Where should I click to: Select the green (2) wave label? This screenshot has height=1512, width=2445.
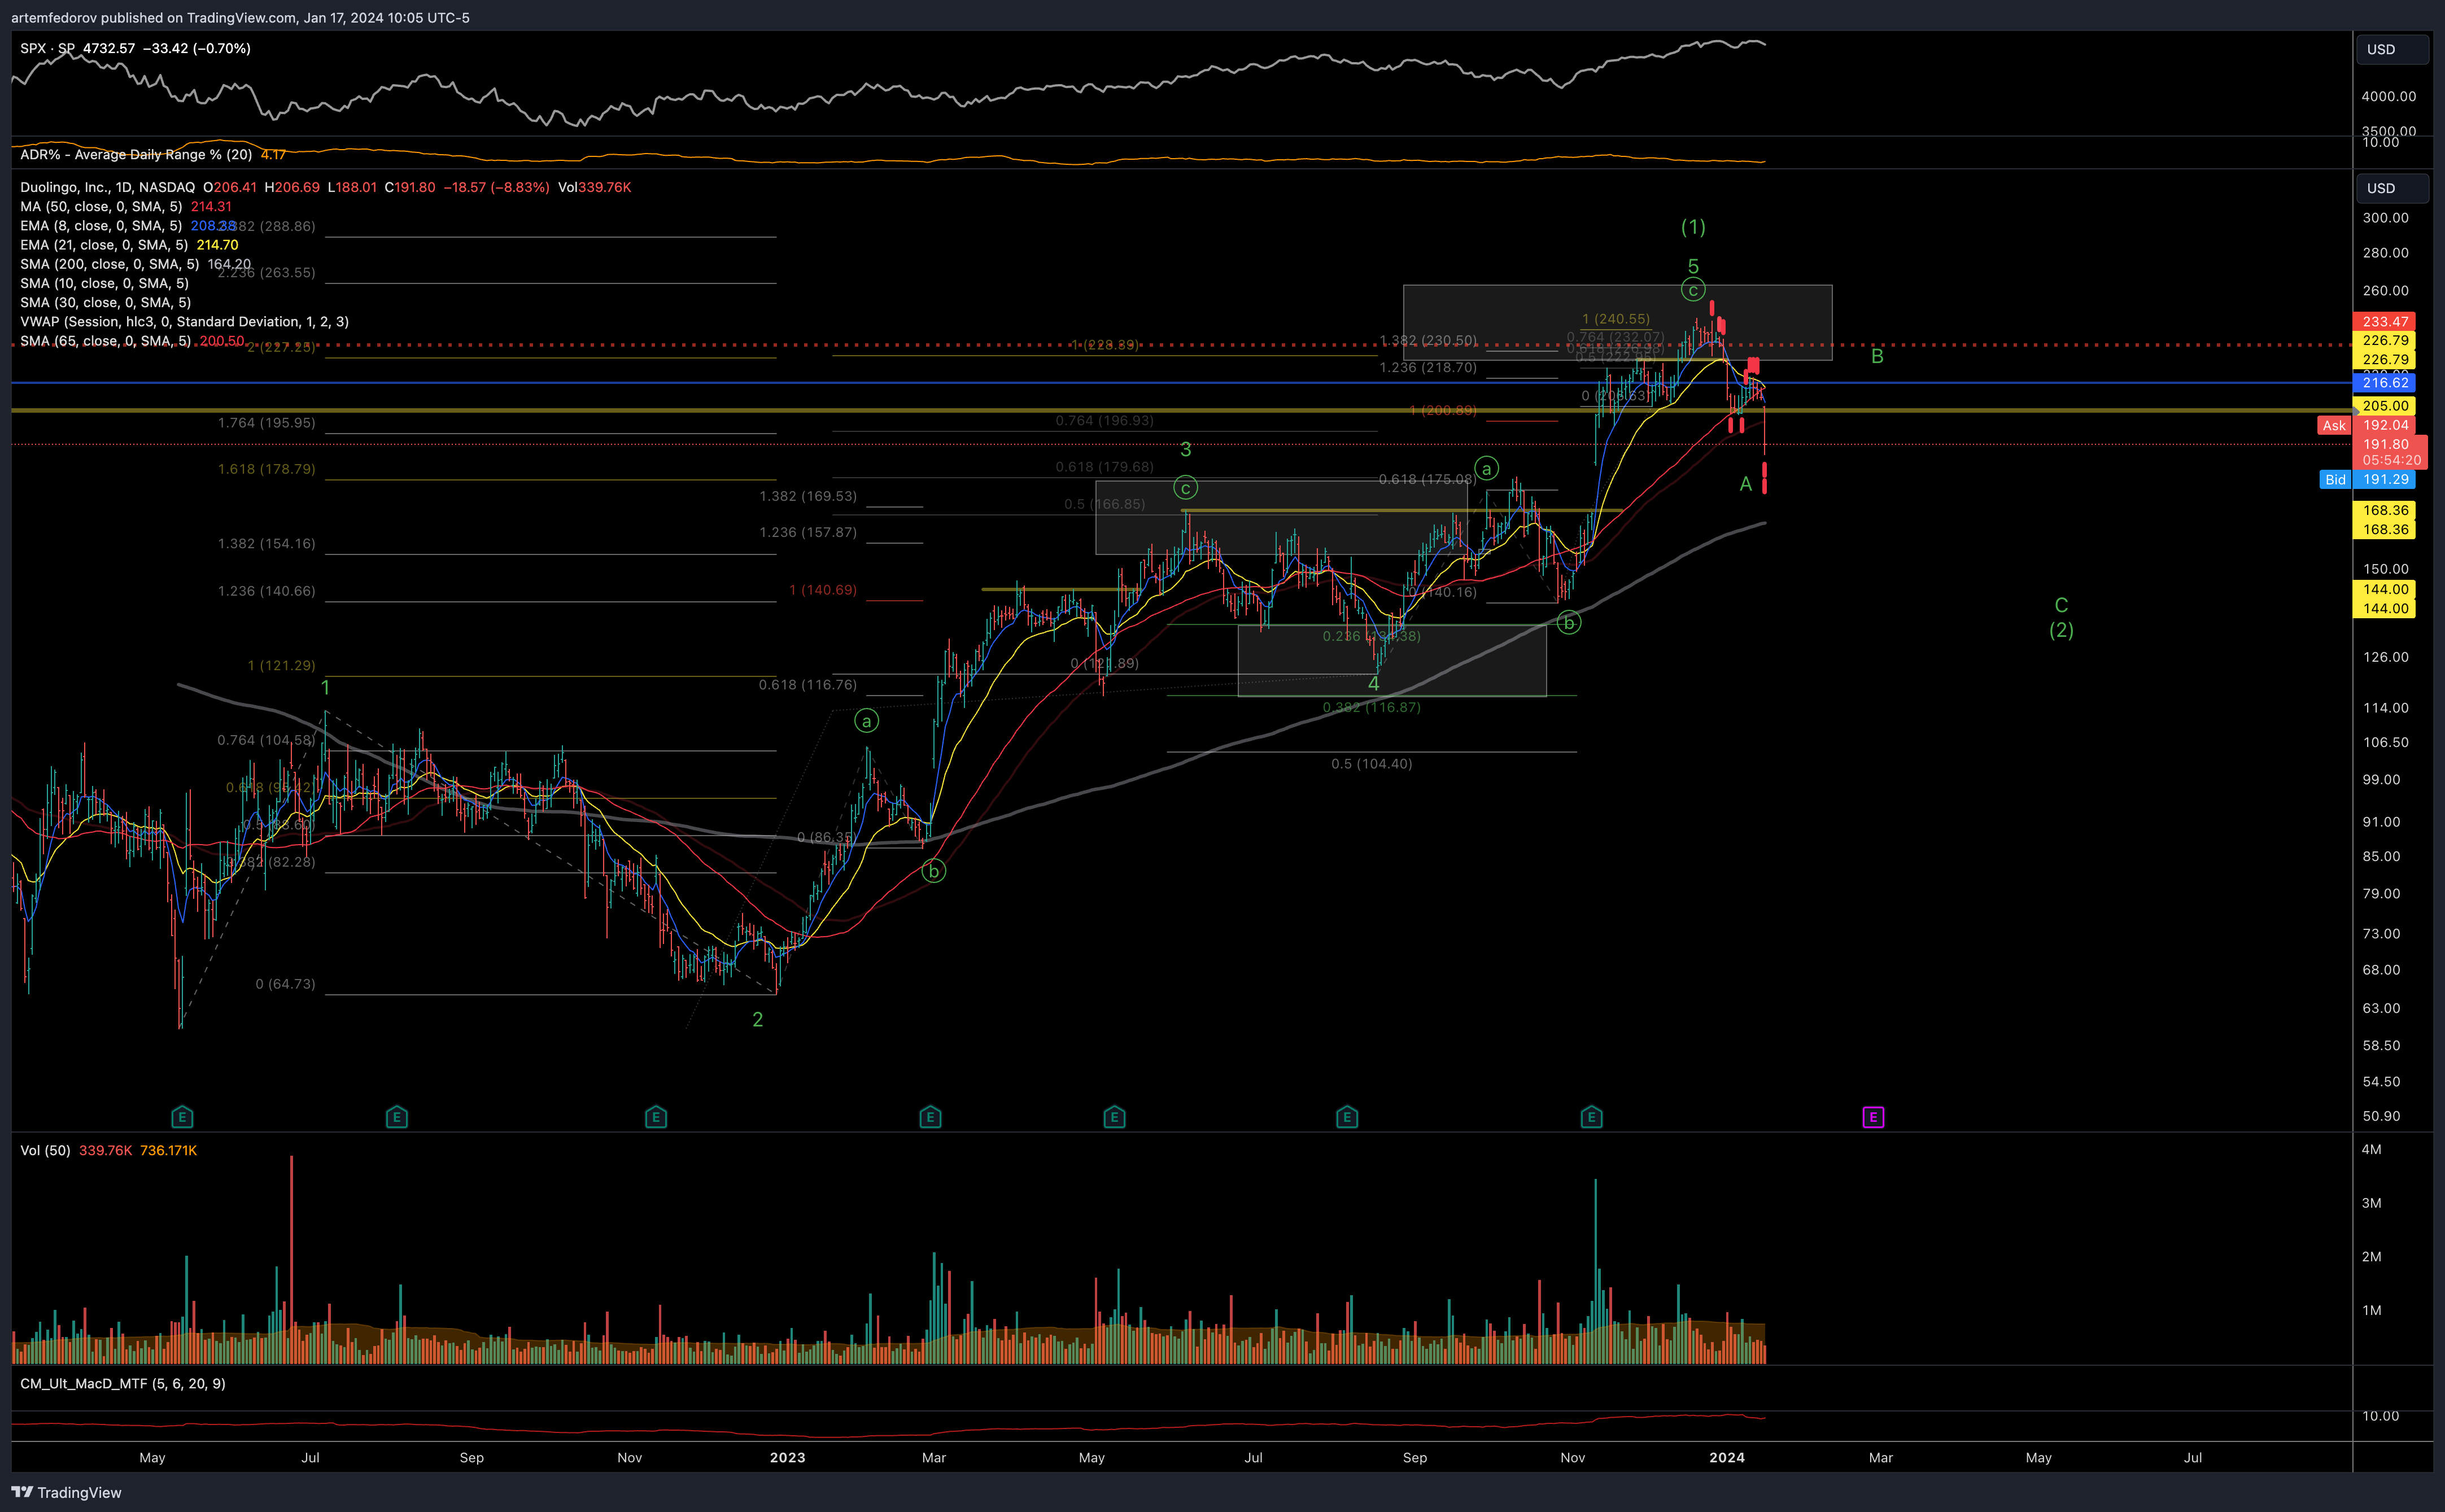(2061, 630)
